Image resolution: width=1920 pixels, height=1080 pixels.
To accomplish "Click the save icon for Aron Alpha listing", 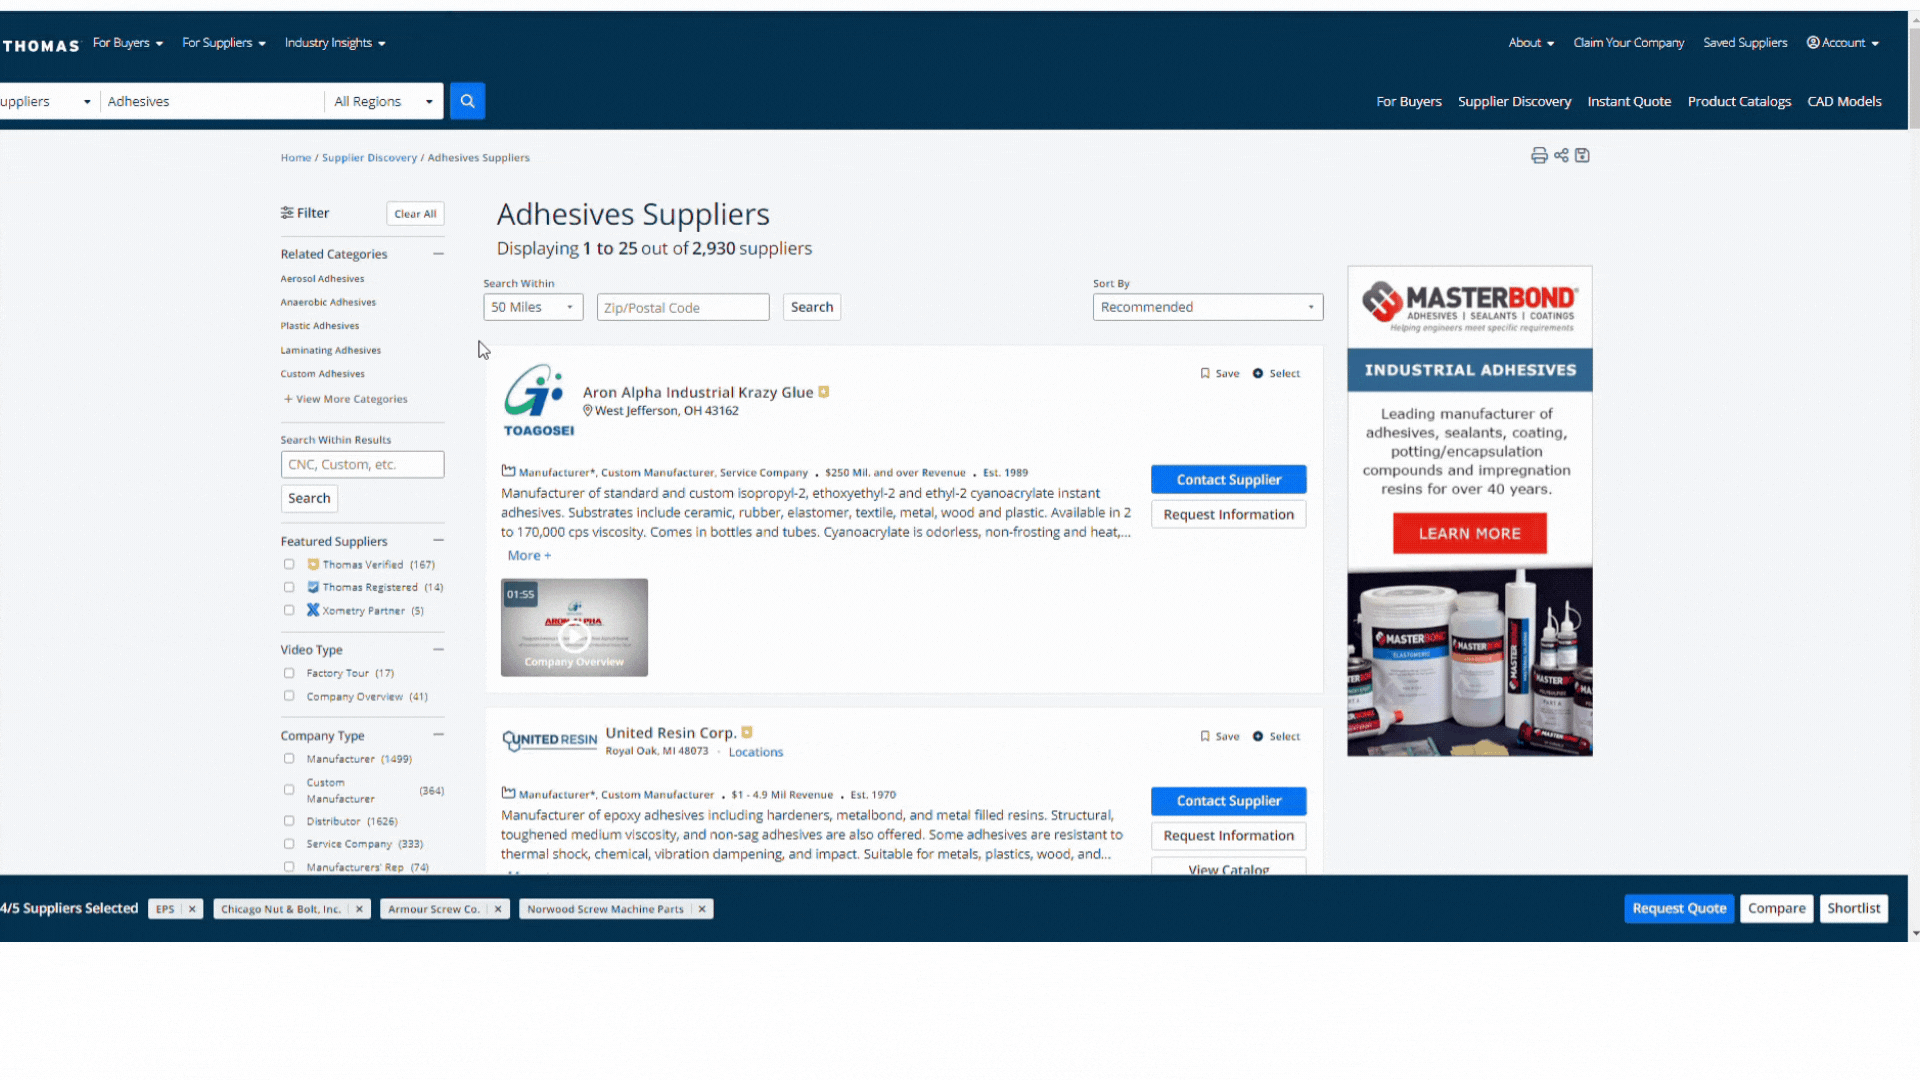I will 1204,373.
